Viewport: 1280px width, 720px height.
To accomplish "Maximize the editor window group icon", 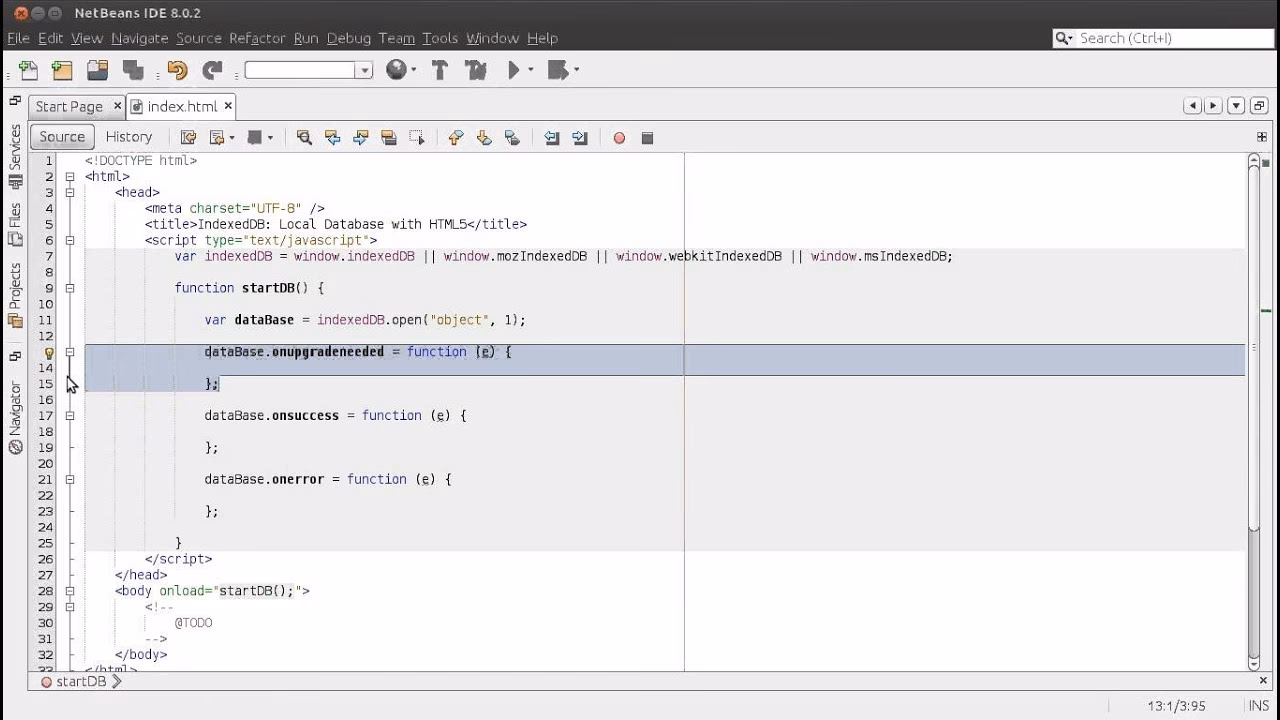I will tap(1259, 106).
